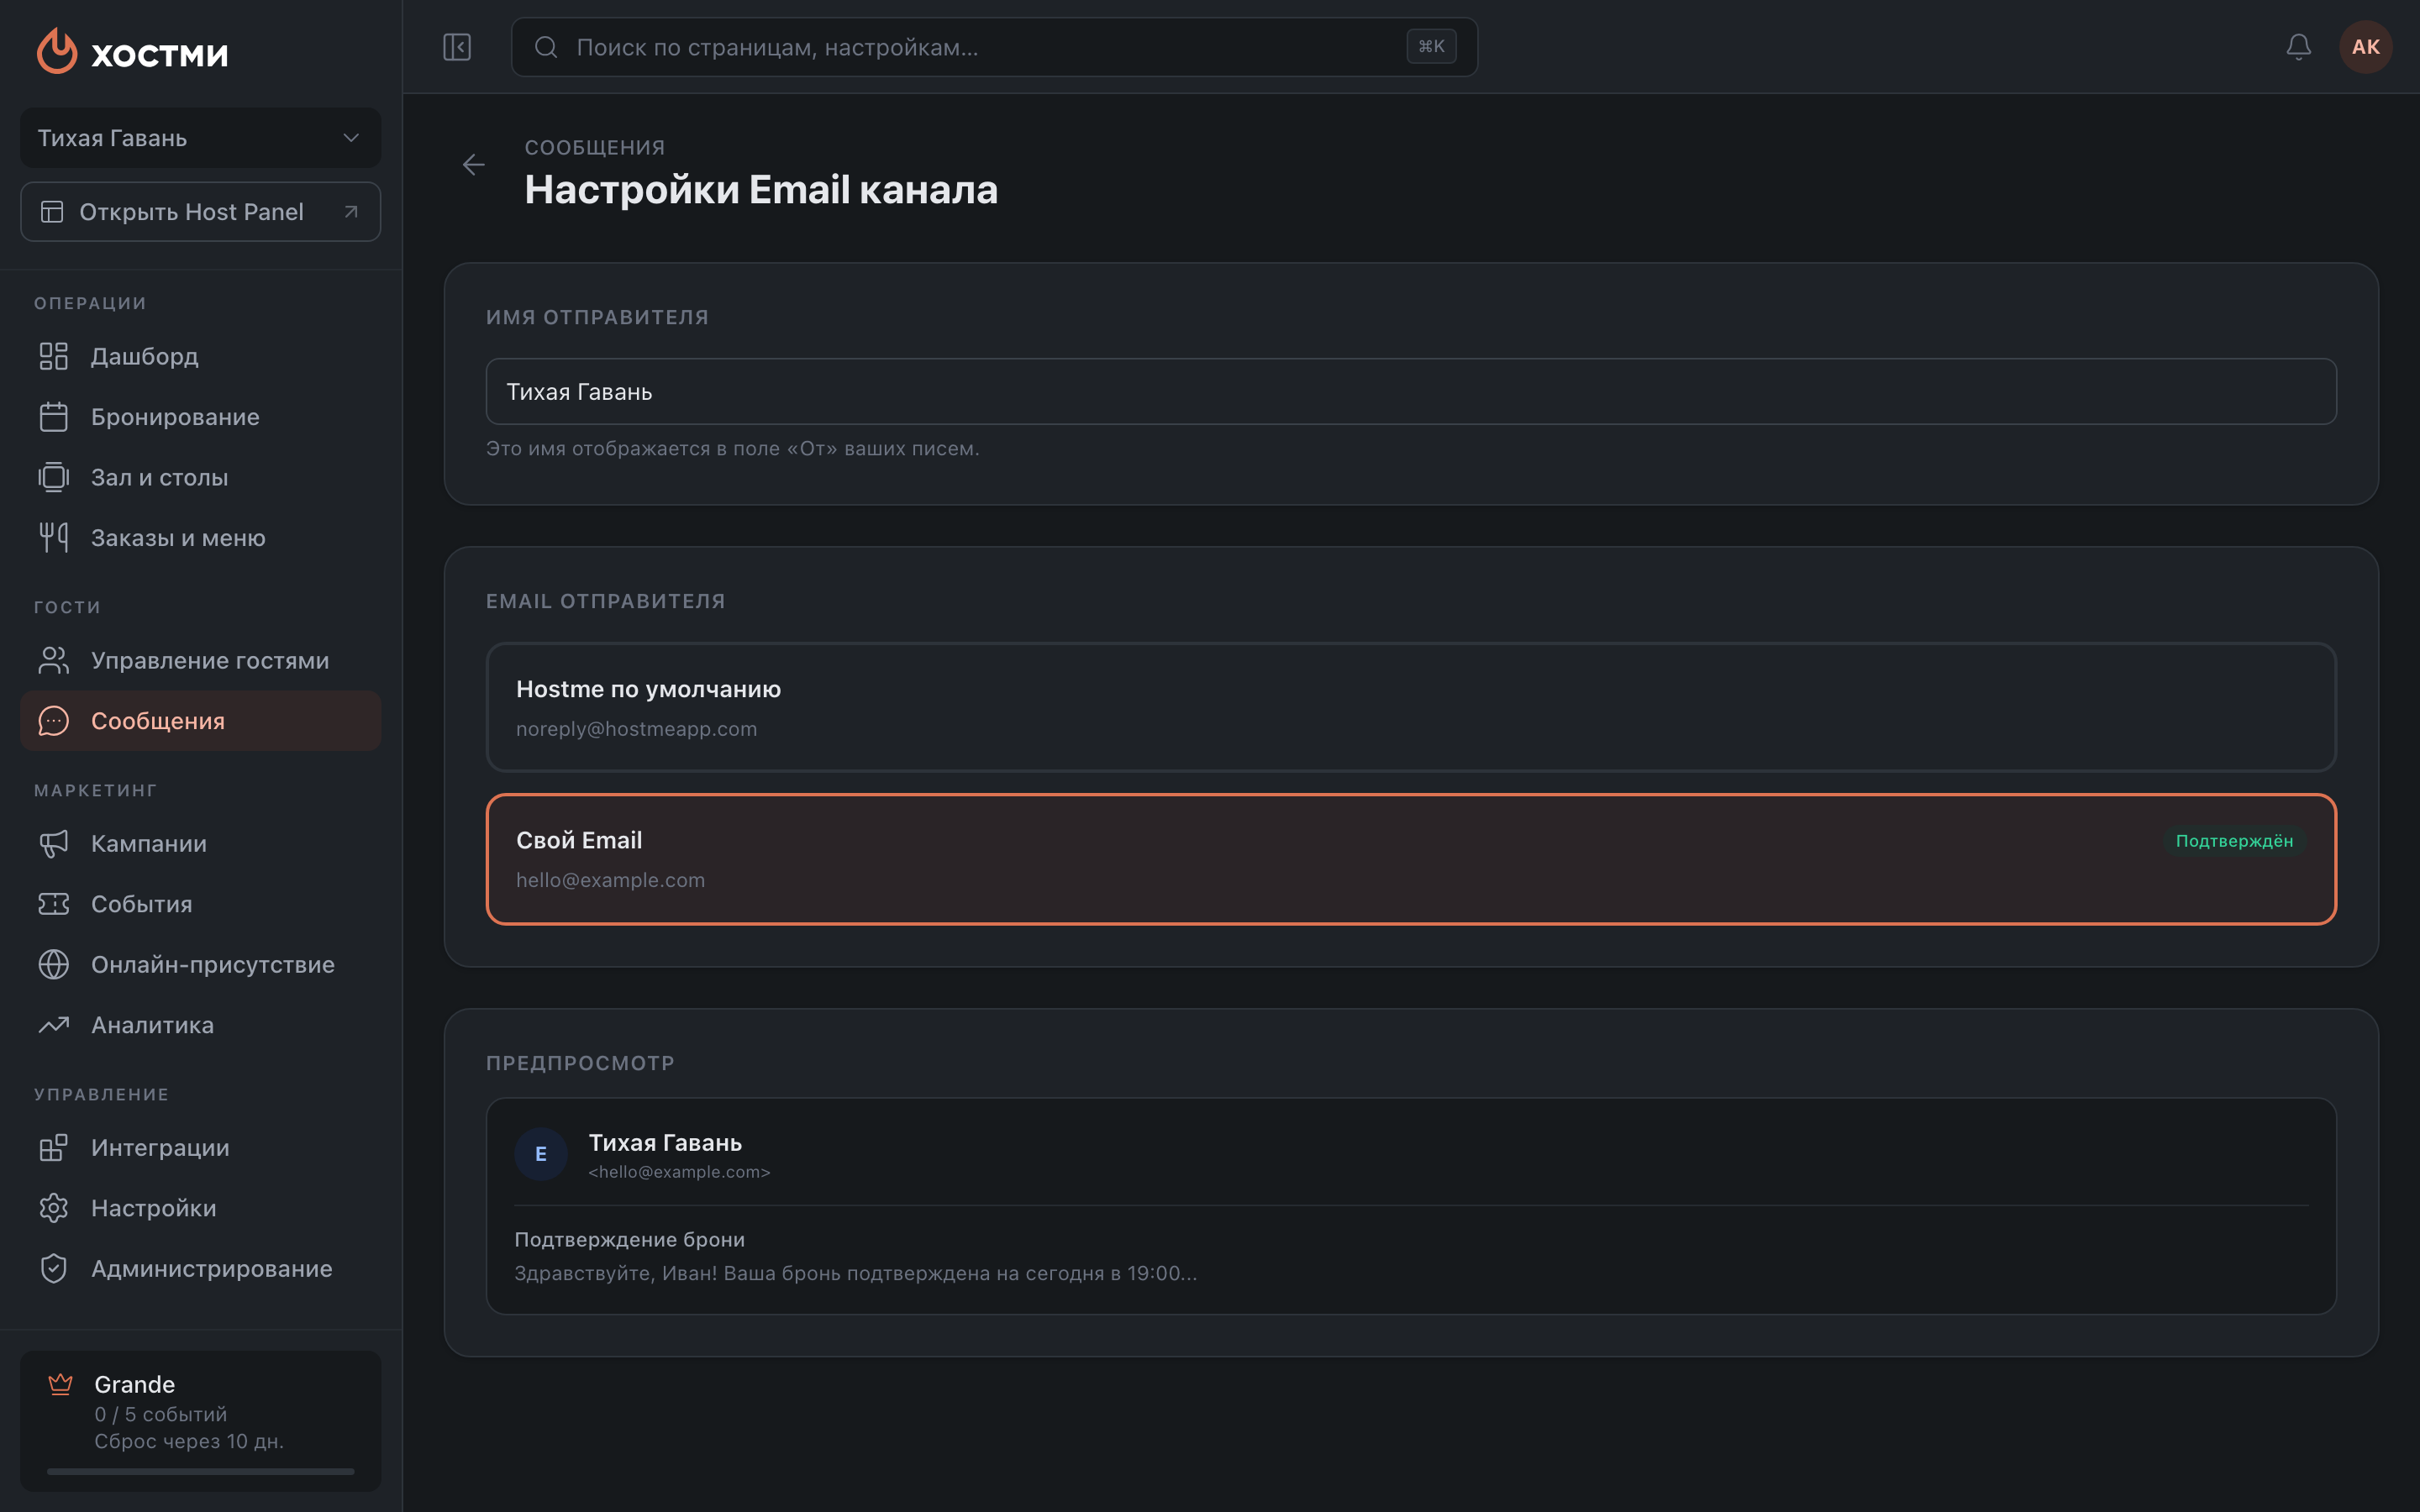The width and height of the screenshot is (2420, 1512).
Task: Expand the Тихая Гавань venue dropdown
Action: pos(200,138)
